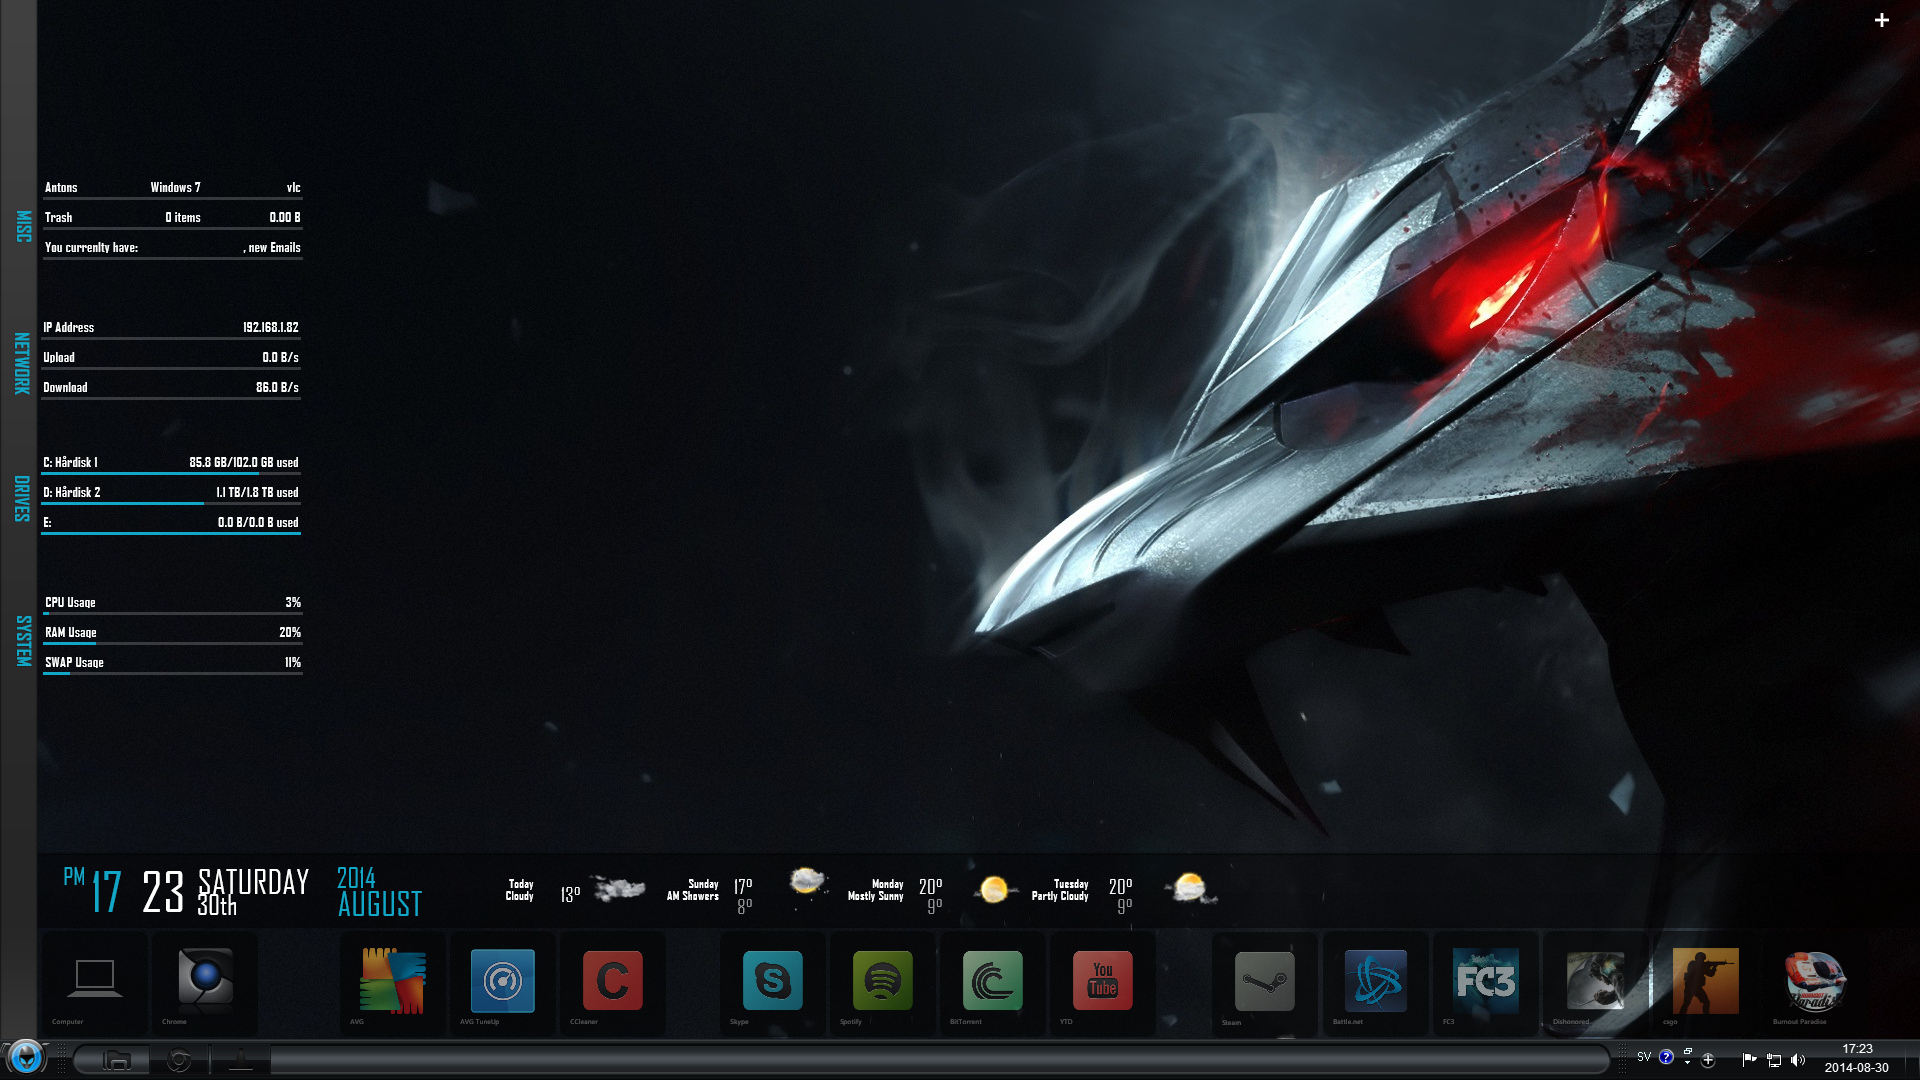Select the NETWORK sidebar section

21,362
